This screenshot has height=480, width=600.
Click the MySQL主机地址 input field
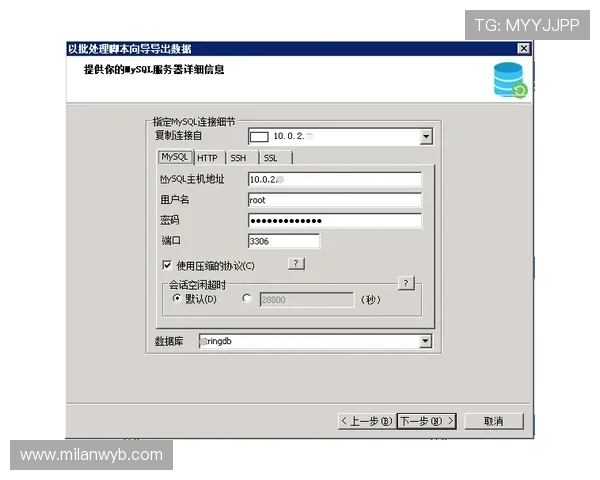[x=334, y=180]
